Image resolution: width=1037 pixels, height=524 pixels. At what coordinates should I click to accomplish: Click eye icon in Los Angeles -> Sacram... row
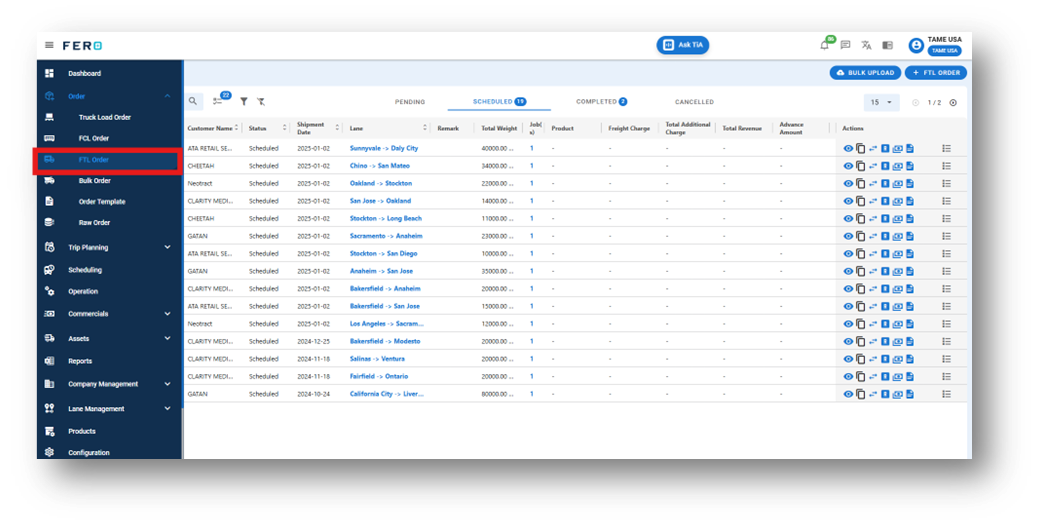pos(848,324)
